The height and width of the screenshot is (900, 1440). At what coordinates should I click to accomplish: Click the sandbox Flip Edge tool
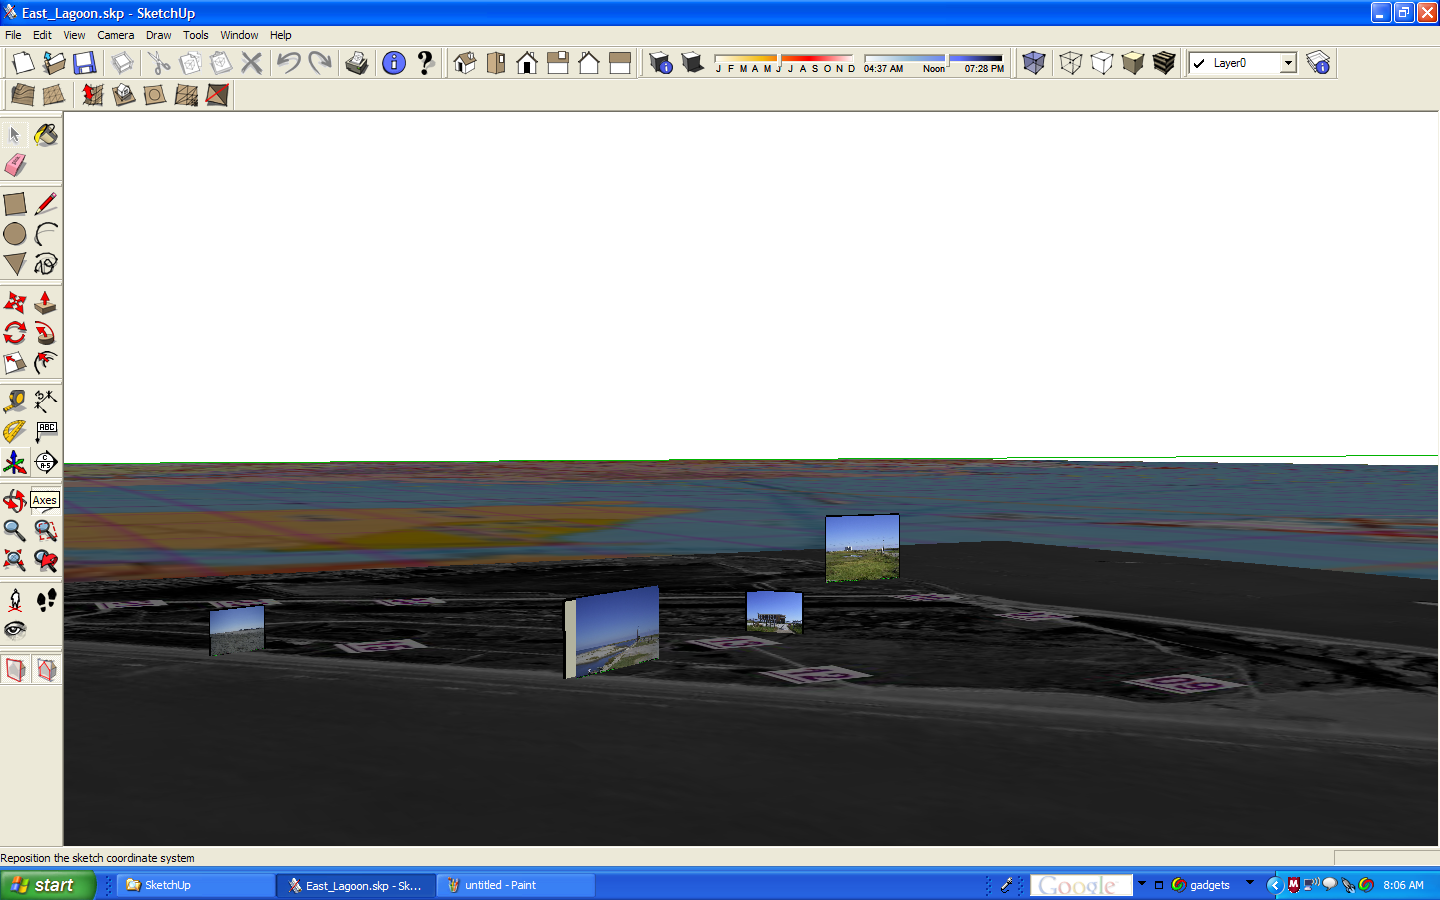(217, 95)
